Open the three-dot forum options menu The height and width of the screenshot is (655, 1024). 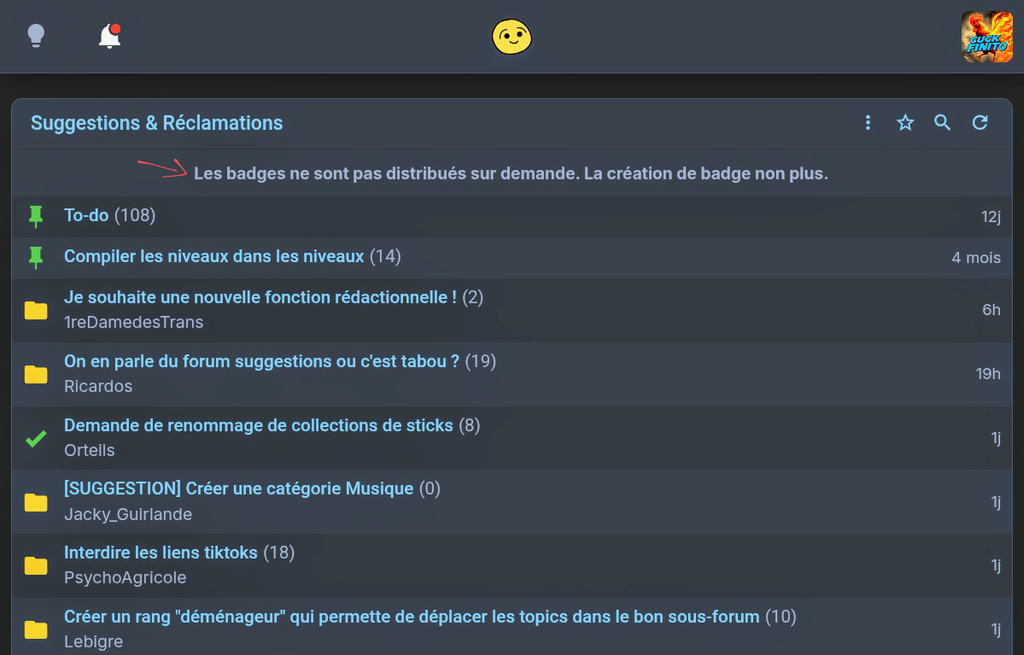[x=868, y=123]
